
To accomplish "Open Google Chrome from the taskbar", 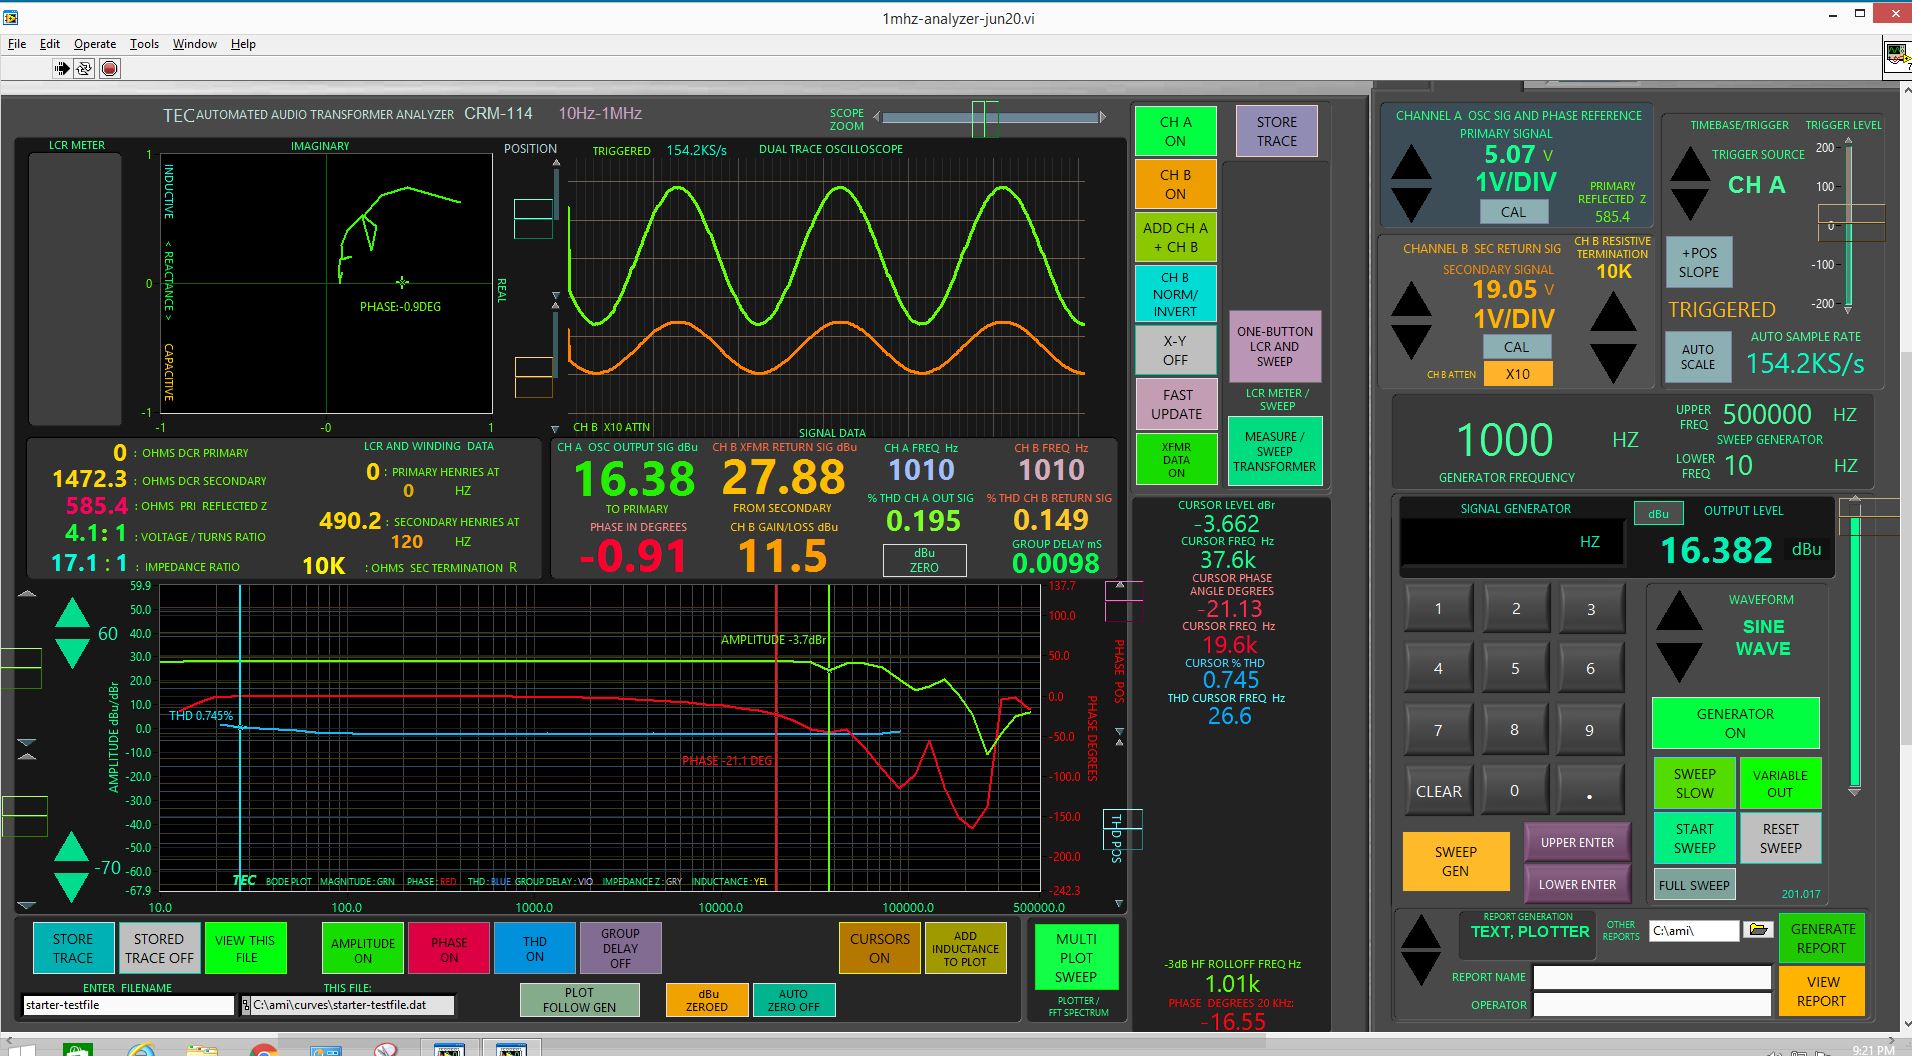I will [x=264, y=1049].
